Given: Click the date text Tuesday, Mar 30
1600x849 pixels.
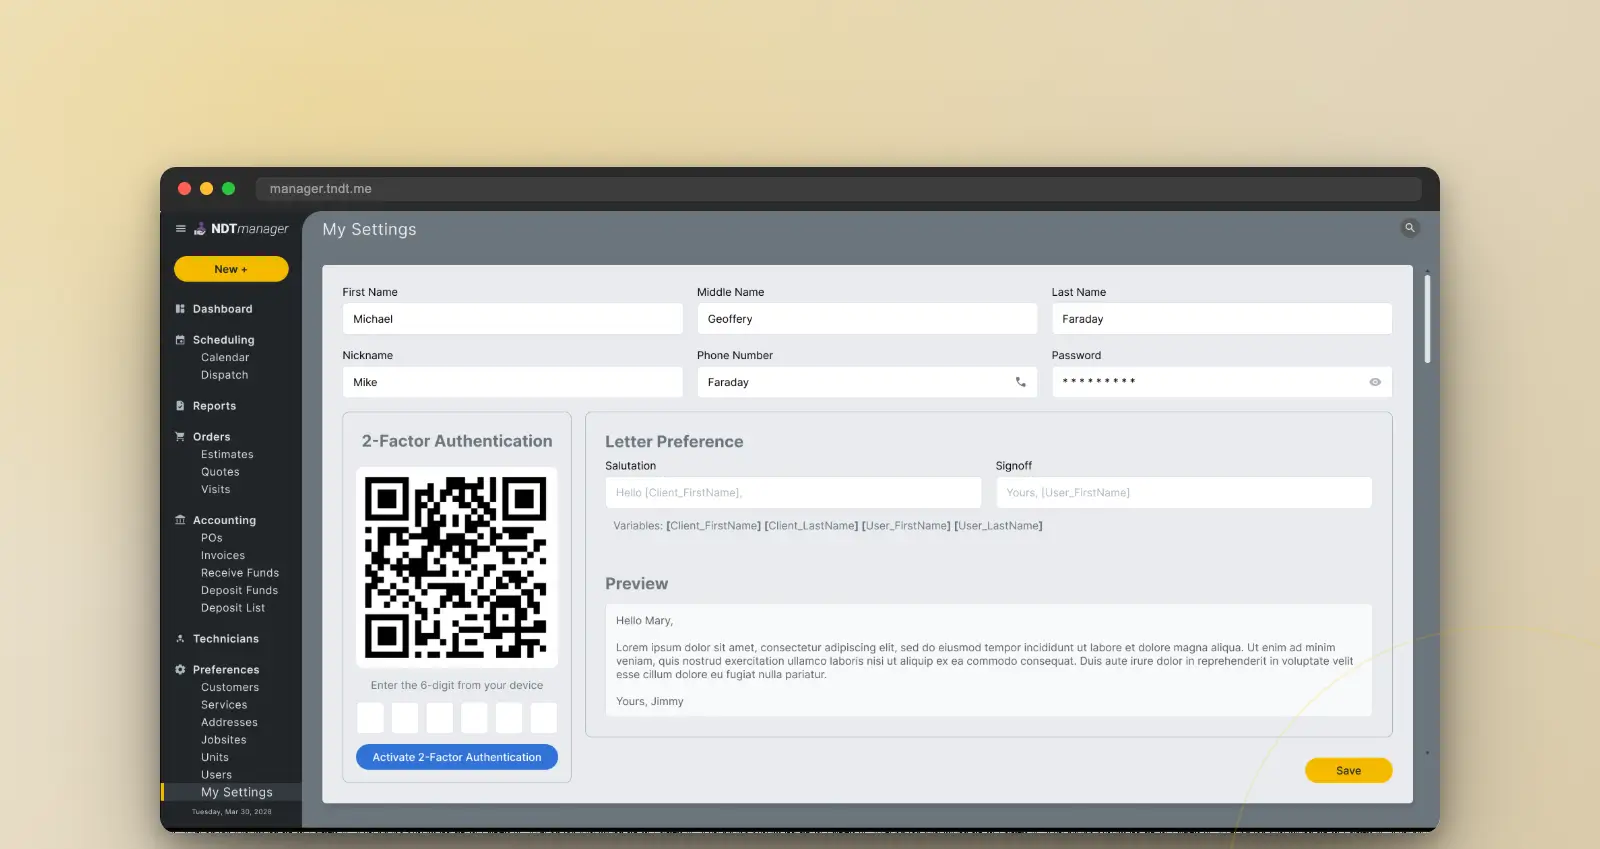Looking at the screenshot, I should pyautogui.click(x=231, y=812).
